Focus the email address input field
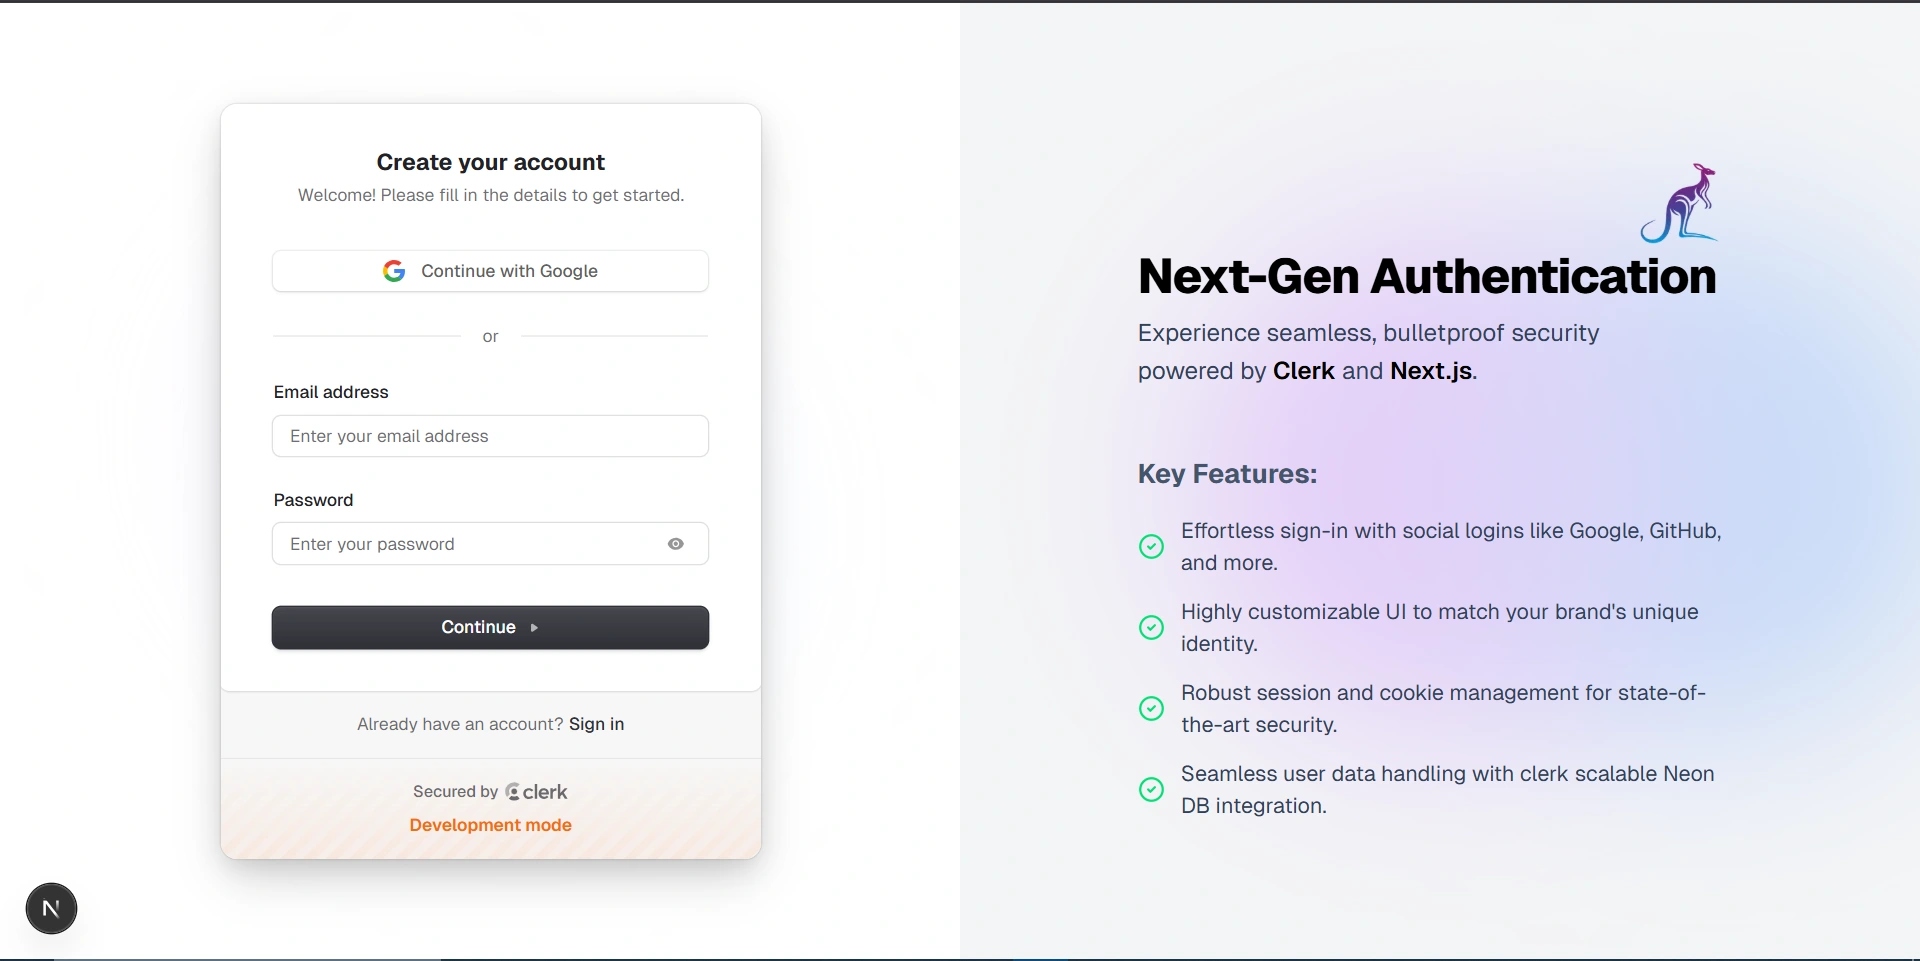This screenshot has width=1920, height=961. tap(490, 436)
